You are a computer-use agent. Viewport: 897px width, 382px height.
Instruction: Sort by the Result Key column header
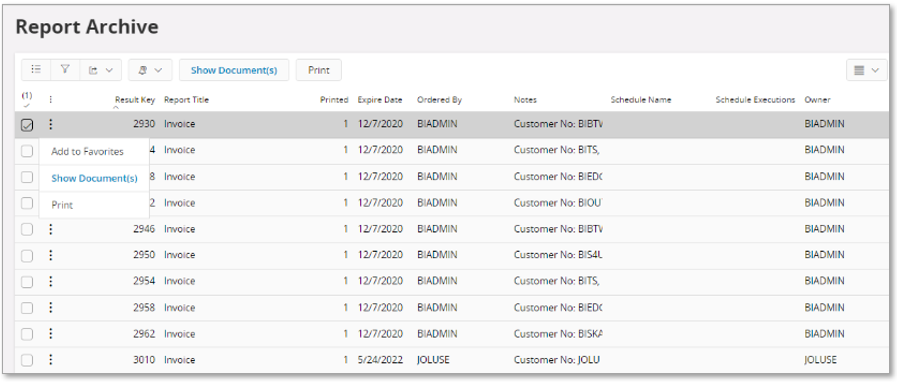pyautogui.click(x=134, y=100)
